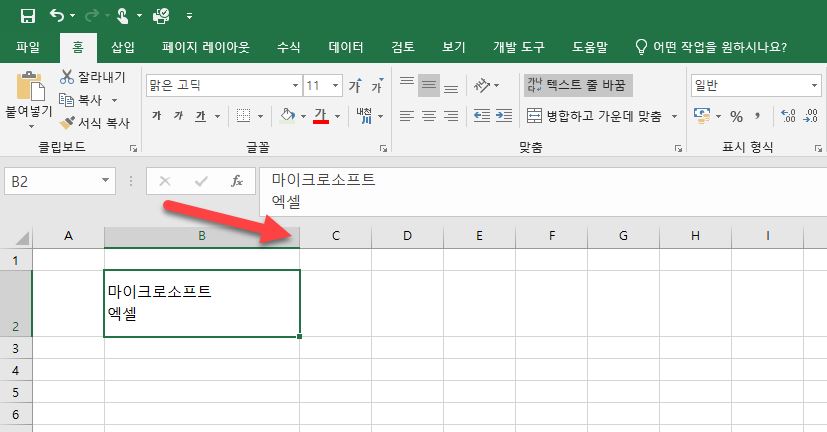Open the Customize Quick Access Toolbar arrow
Image resolution: width=827 pixels, height=432 pixels.
coord(189,16)
